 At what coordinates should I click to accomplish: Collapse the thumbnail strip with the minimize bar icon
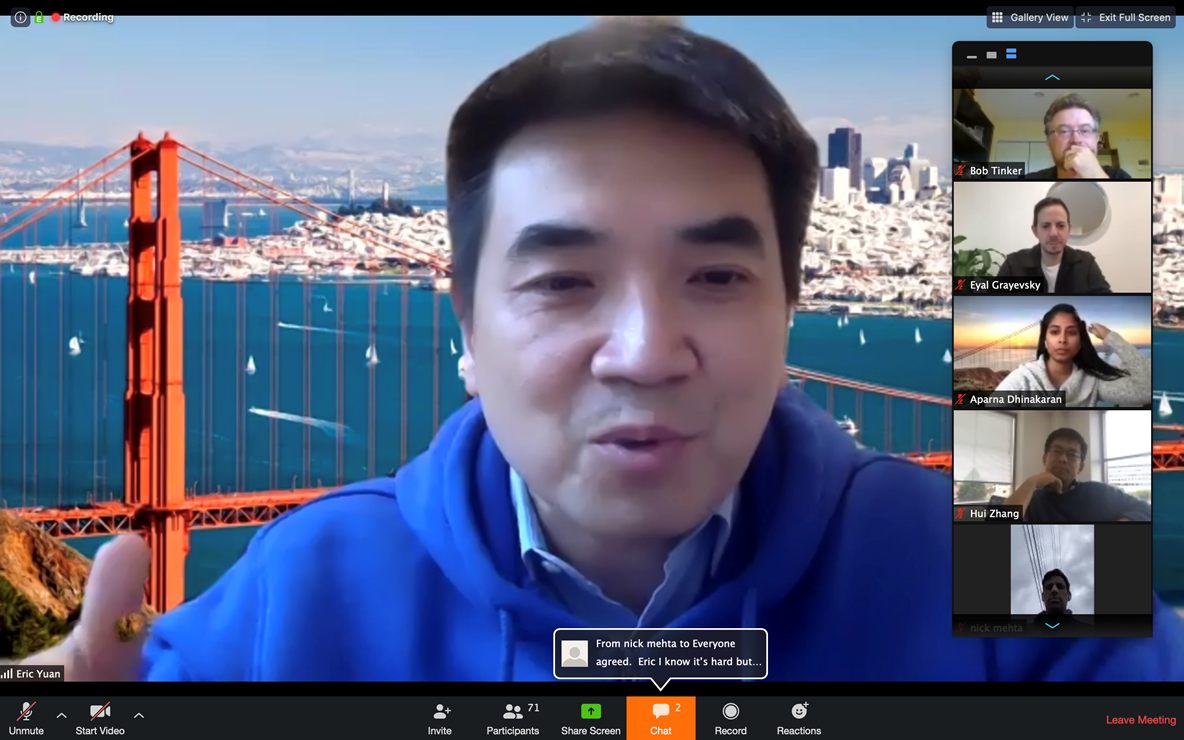(972, 55)
